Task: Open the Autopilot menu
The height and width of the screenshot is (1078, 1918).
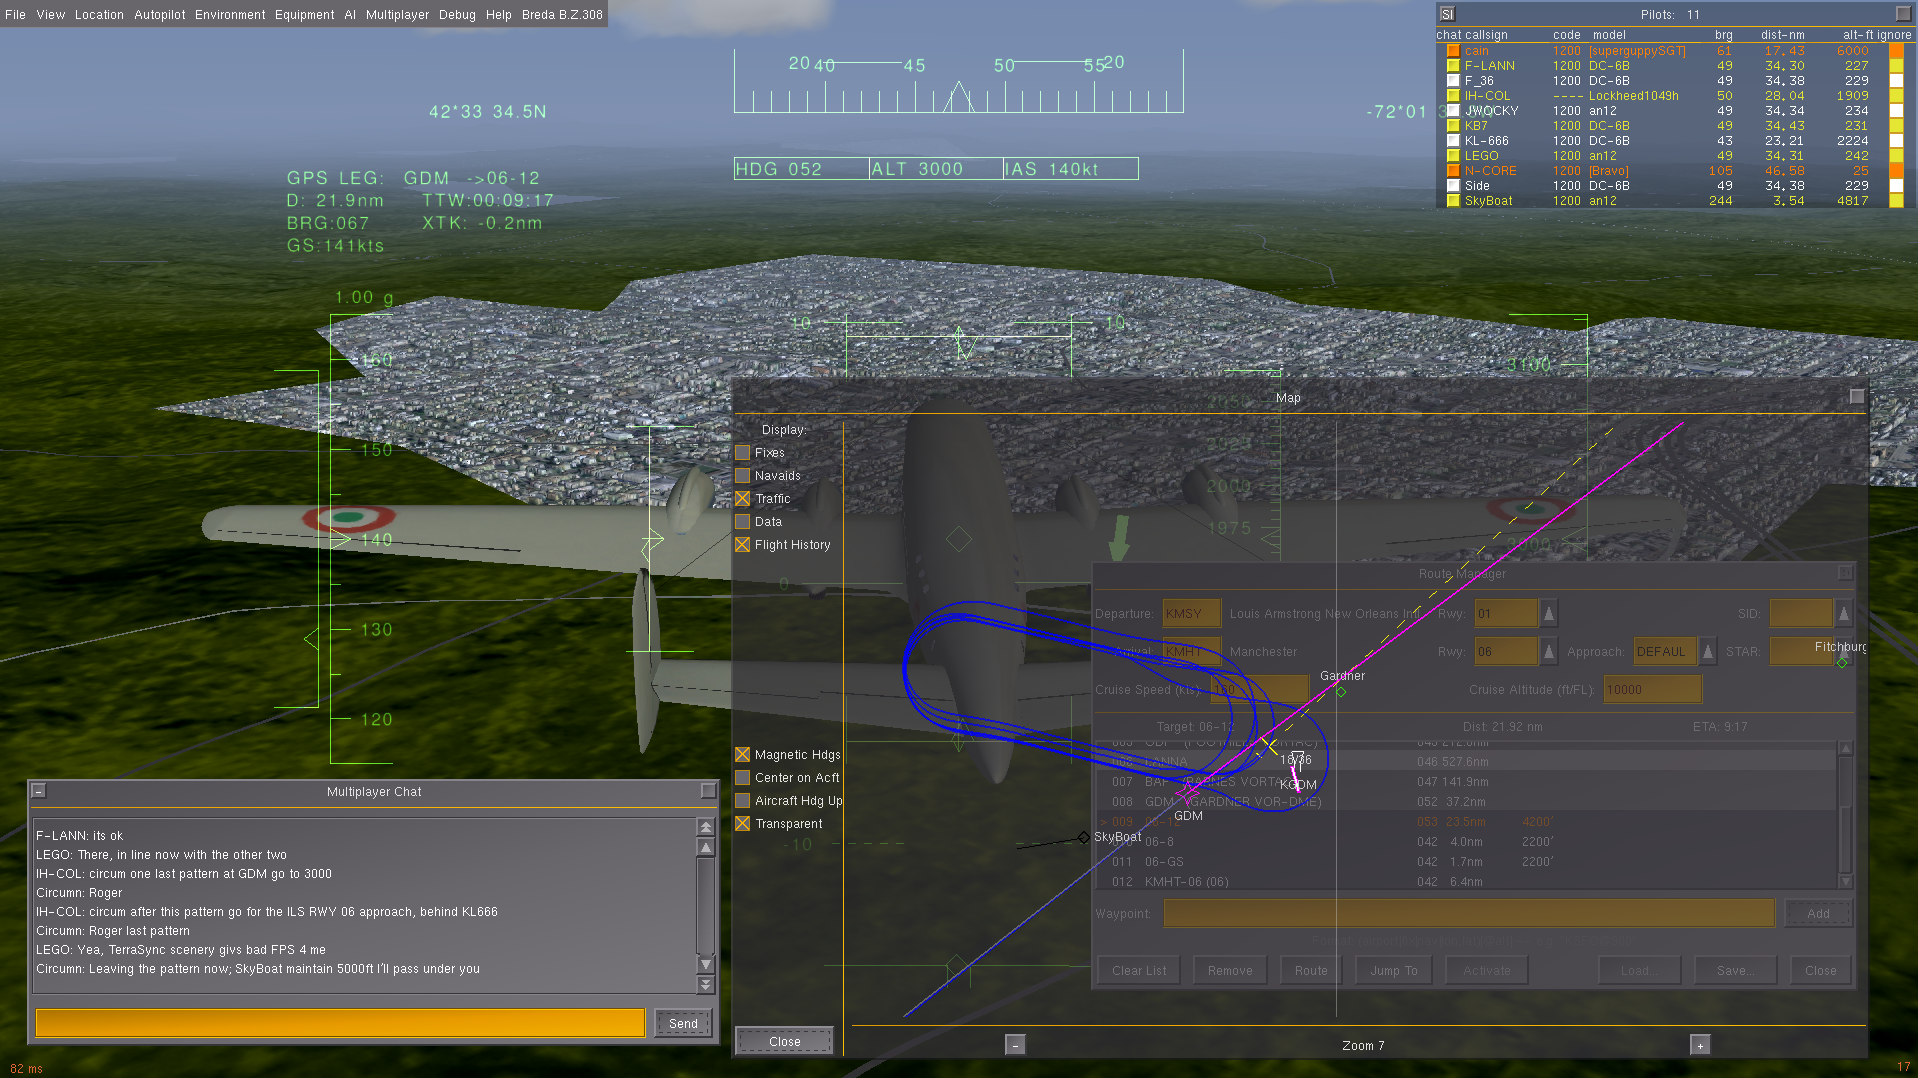Action: pos(160,14)
